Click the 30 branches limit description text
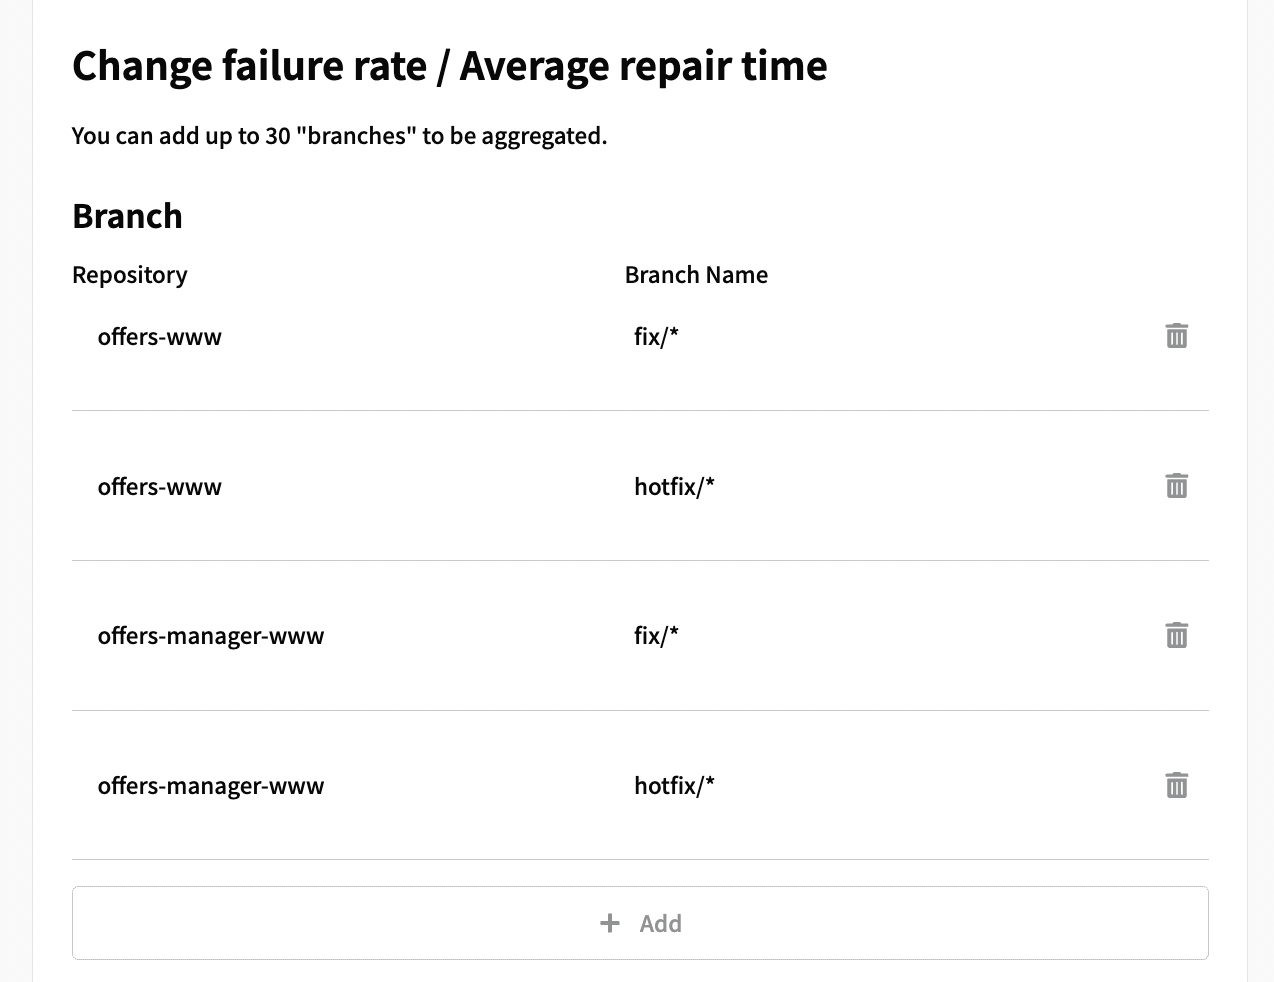 tap(340, 136)
